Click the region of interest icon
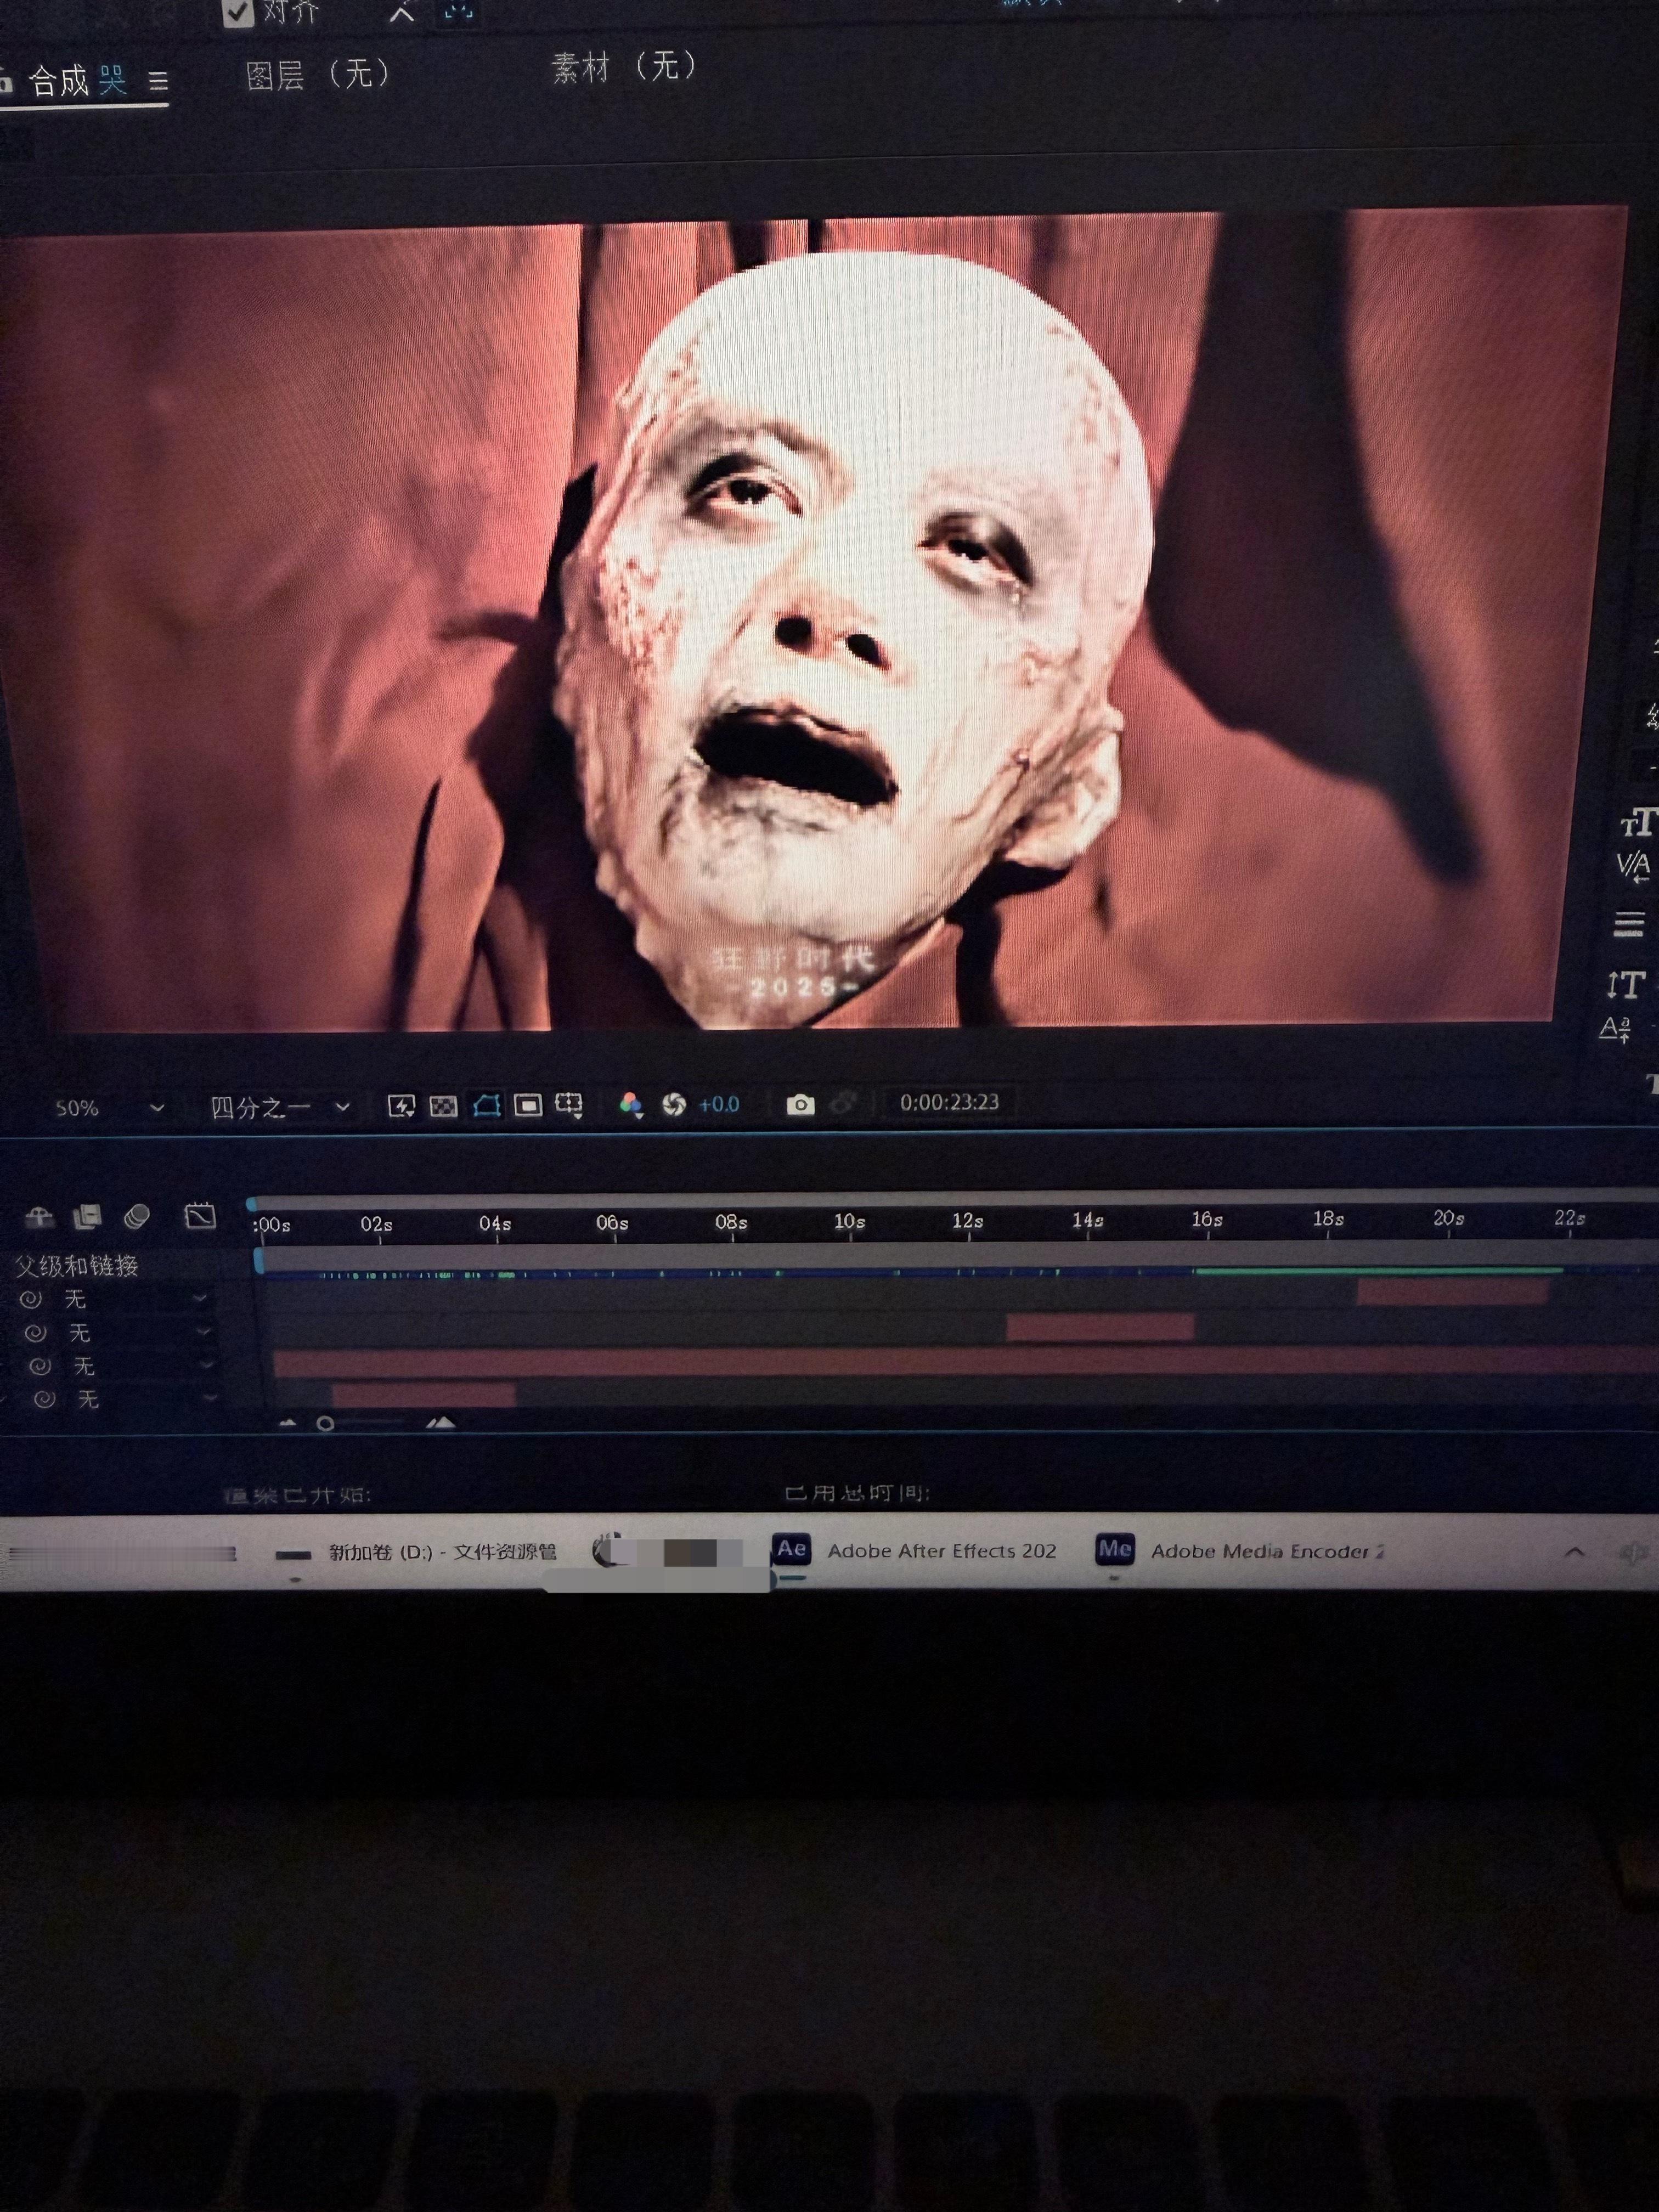This screenshot has height=2212, width=1659. (x=528, y=1105)
